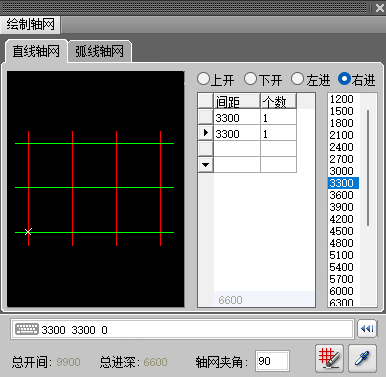The height and width of the screenshot is (377, 386).
Task: Click the keyboard icon in input box
Action: [27, 329]
